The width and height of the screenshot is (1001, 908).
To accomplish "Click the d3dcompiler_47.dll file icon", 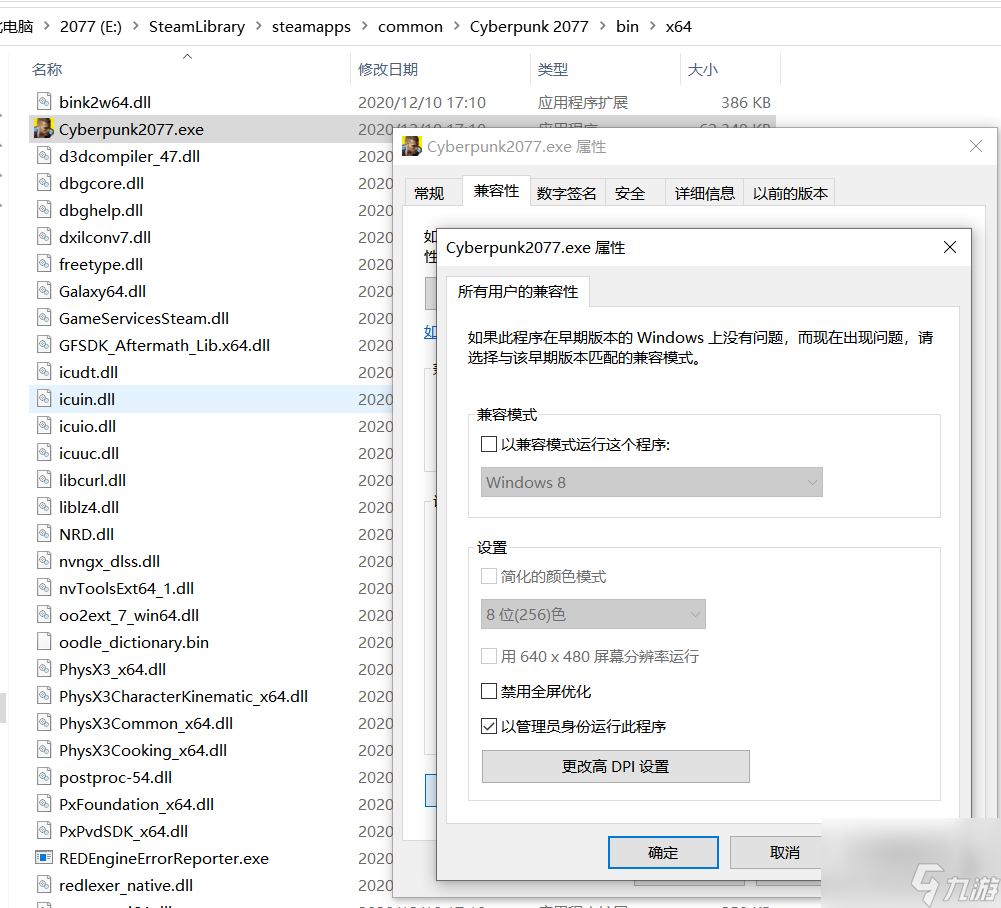I will click(44, 156).
